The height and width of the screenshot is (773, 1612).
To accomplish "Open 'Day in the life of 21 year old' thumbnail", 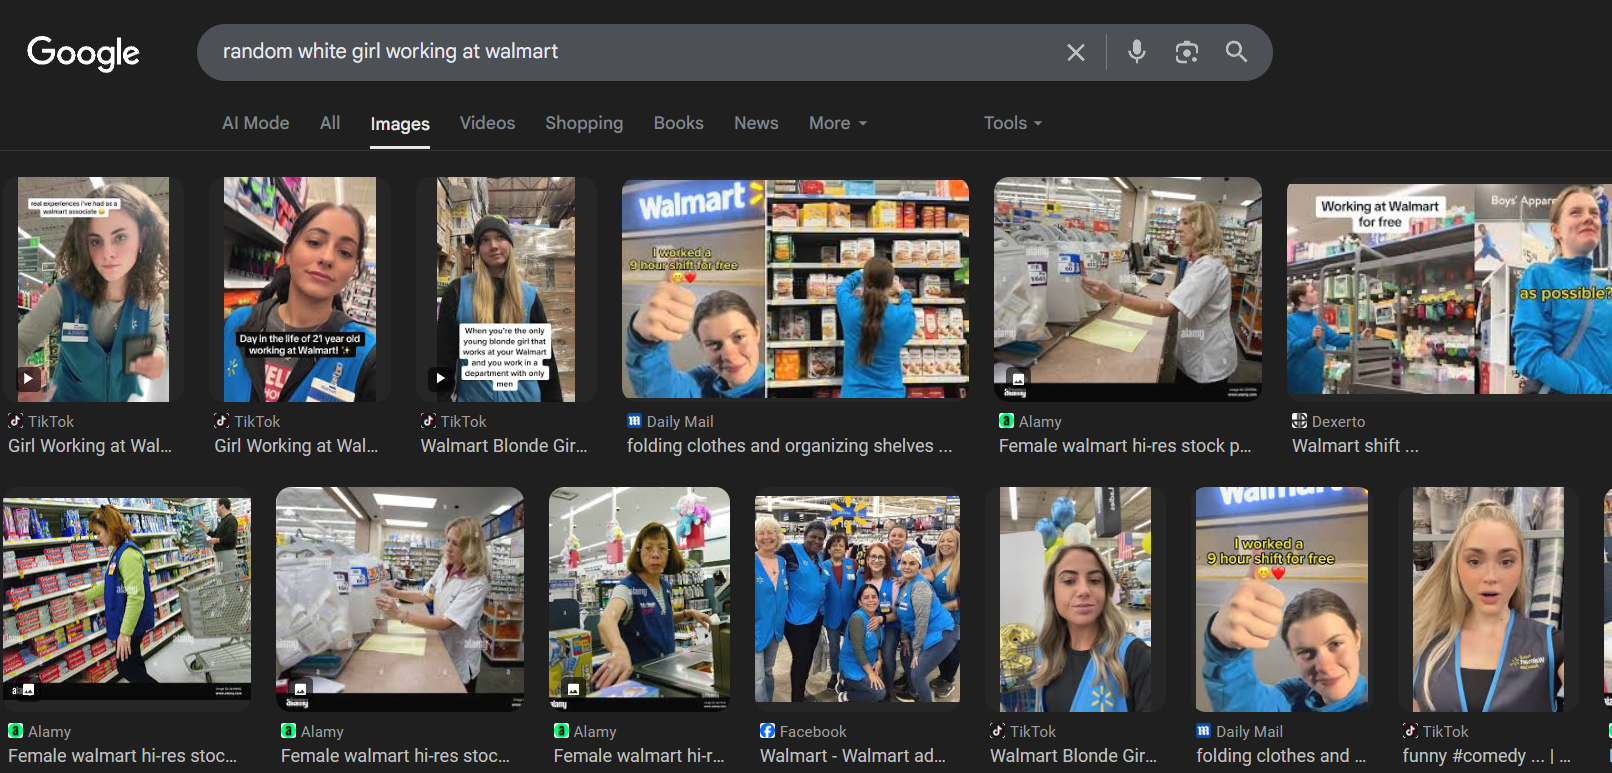I will (x=300, y=290).
